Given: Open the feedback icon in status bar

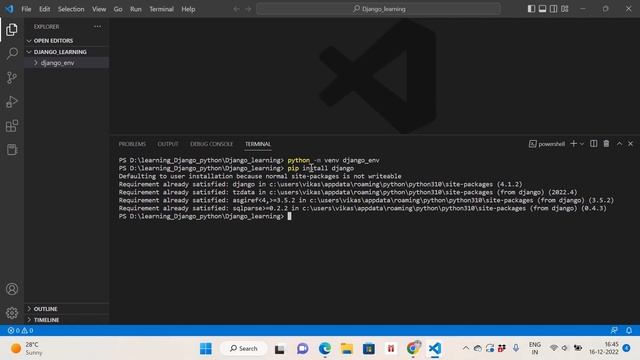Looking at the screenshot, I should (x=614, y=330).
